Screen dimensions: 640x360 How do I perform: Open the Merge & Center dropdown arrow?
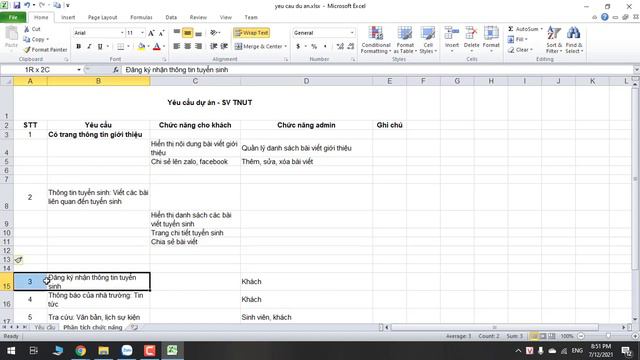286,47
